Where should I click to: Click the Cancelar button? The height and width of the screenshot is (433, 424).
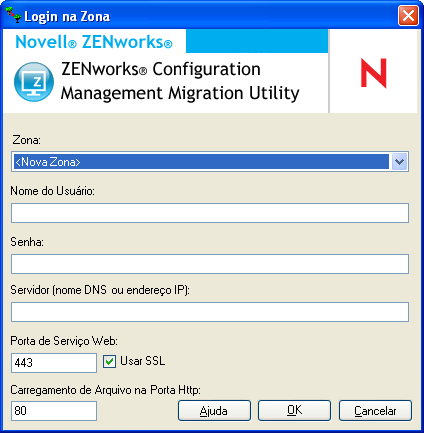pos(375,411)
